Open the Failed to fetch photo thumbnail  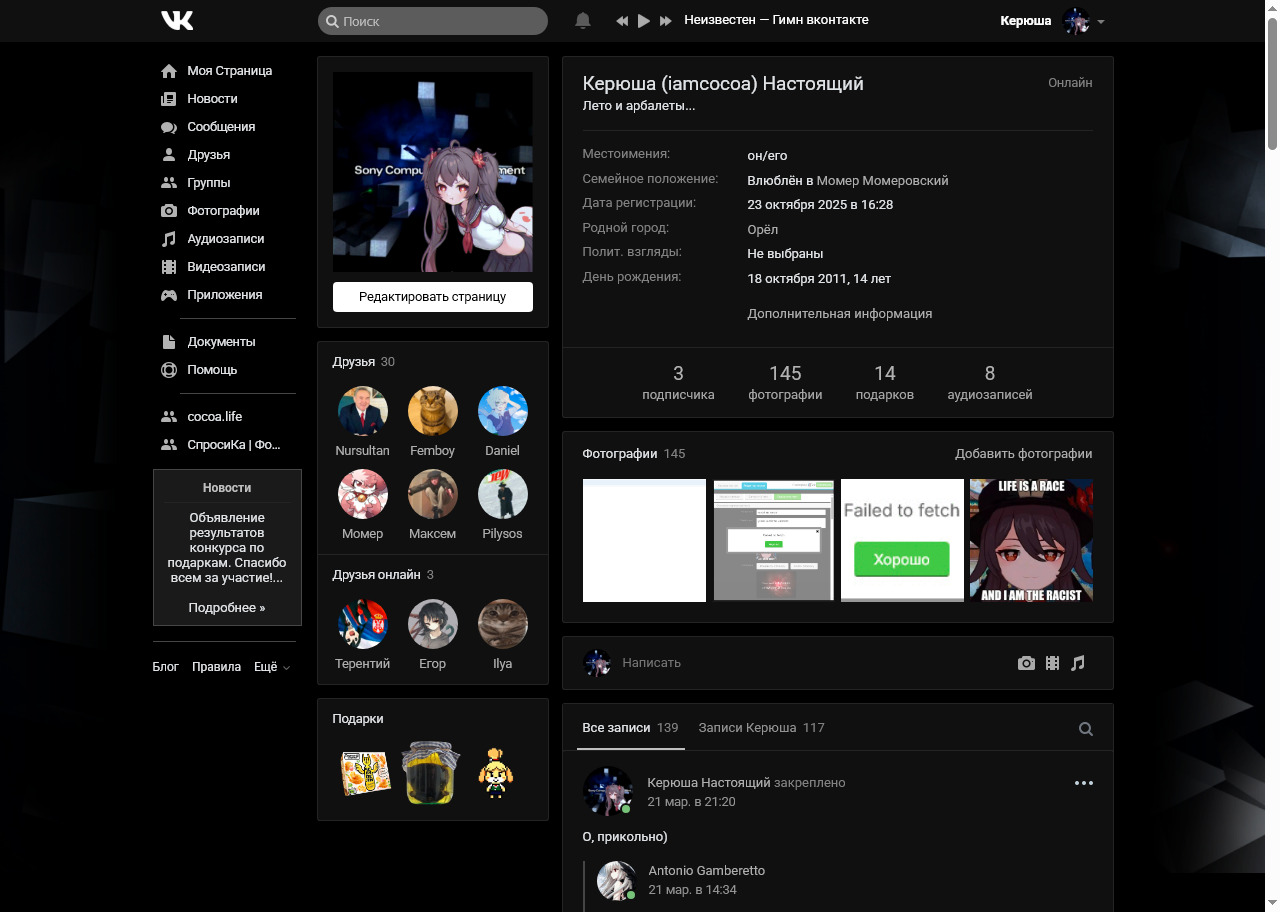click(x=902, y=540)
